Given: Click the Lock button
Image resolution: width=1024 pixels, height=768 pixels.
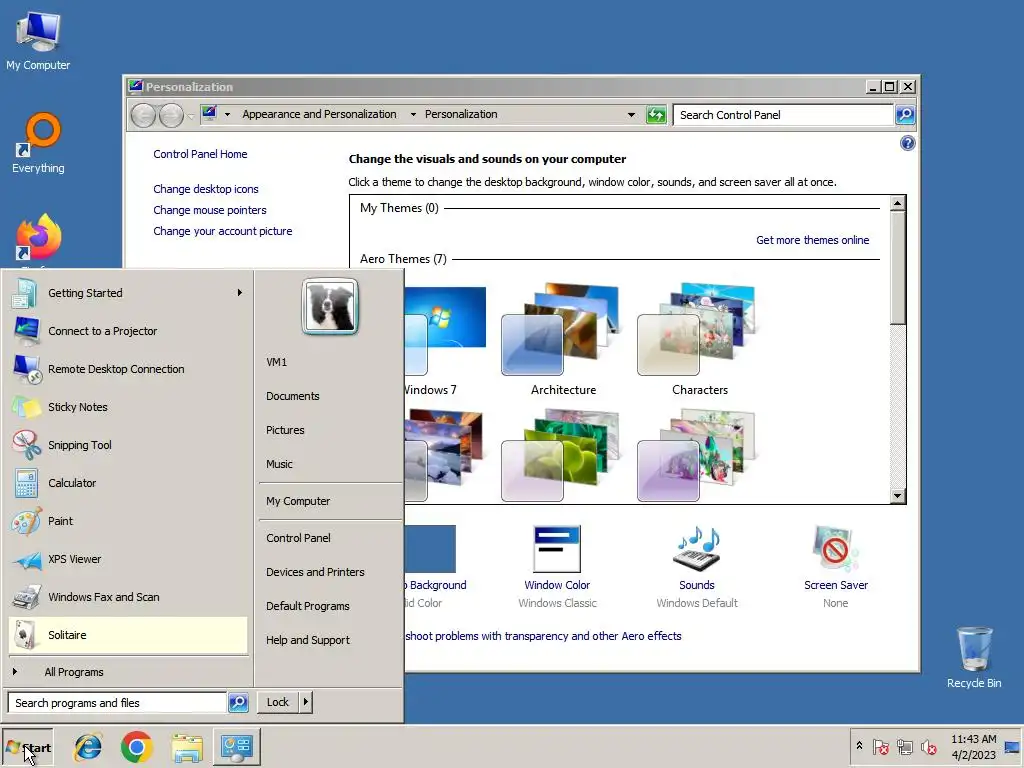Looking at the screenshot, I should click(x=278, y=703).
